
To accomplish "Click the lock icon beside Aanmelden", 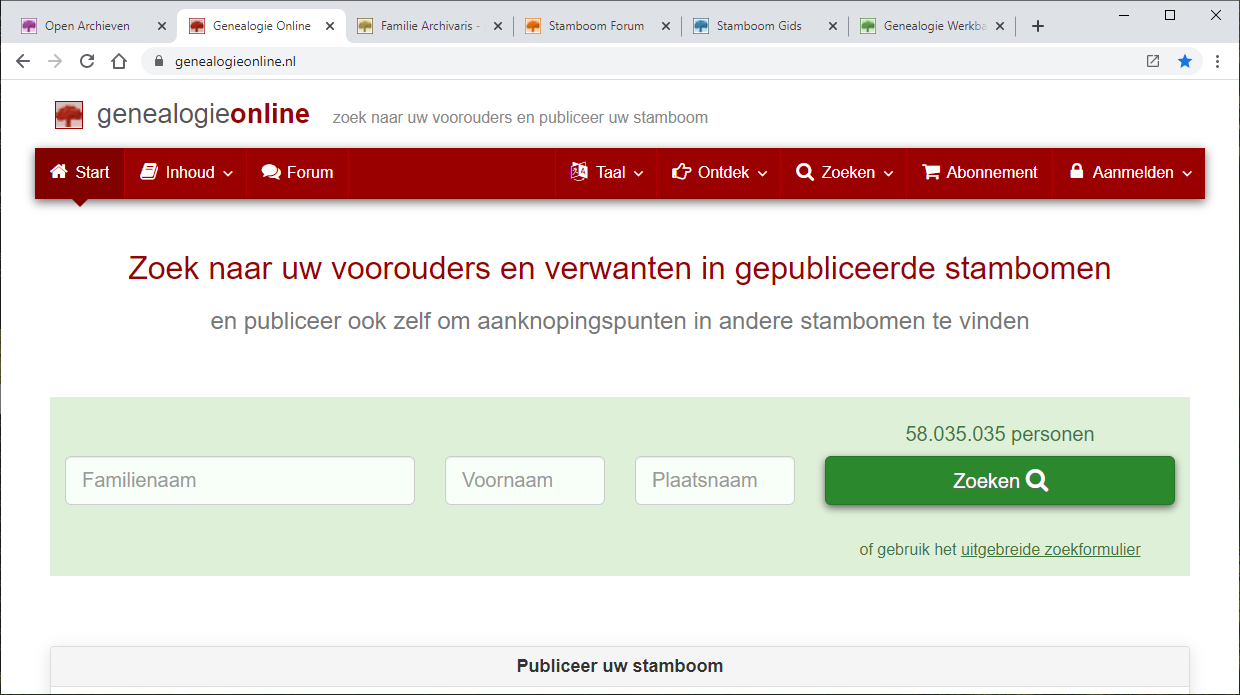I will 1077,171.
